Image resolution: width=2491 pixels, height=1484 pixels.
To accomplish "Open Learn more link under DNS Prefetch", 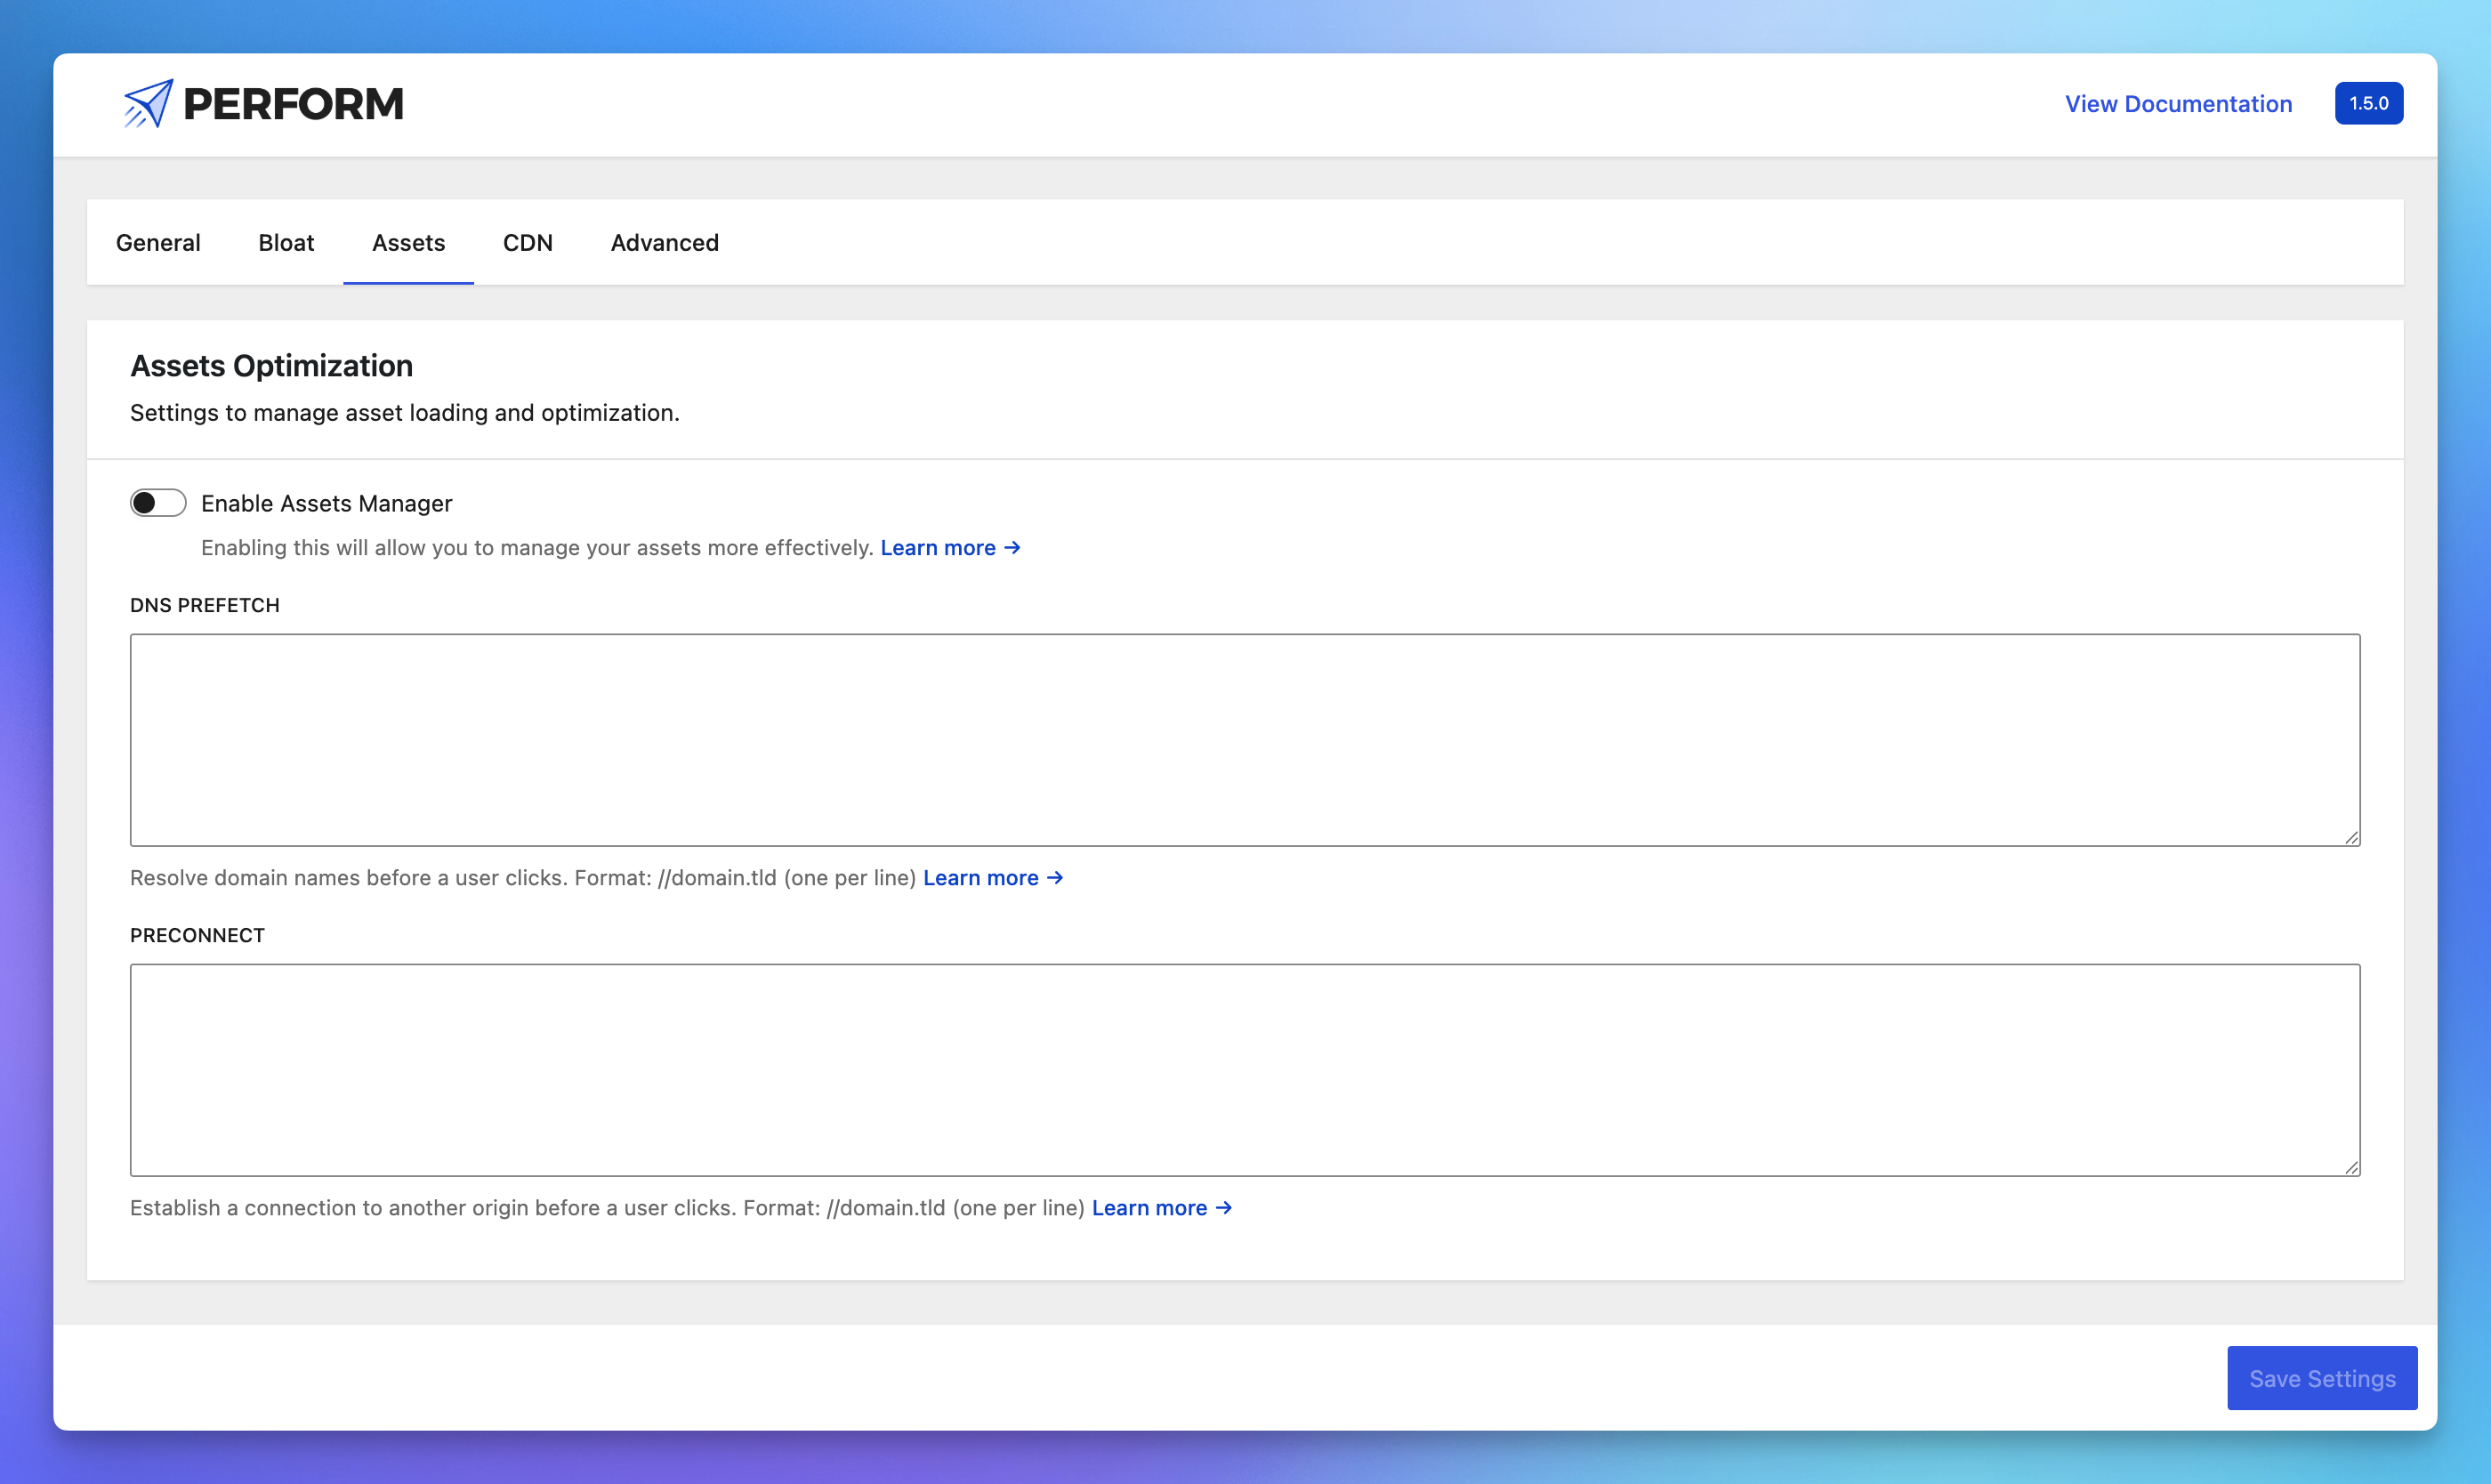I will tap(980, 878).
